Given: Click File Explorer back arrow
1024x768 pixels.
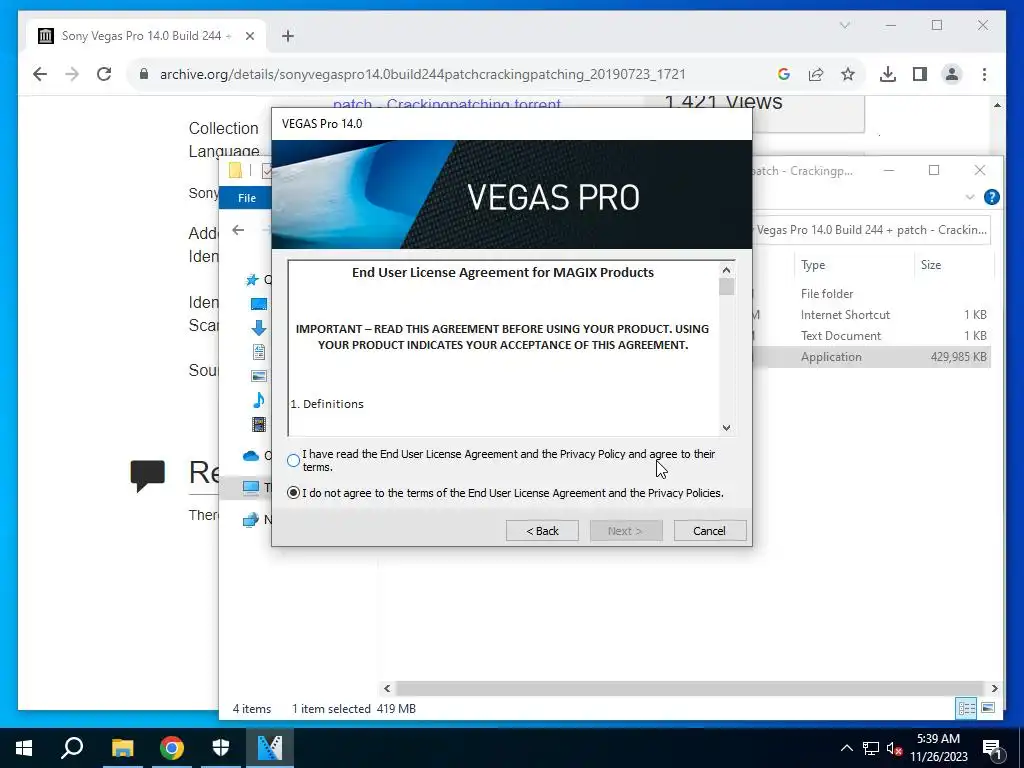Looking at the screenshot, I should coord(238,230).
